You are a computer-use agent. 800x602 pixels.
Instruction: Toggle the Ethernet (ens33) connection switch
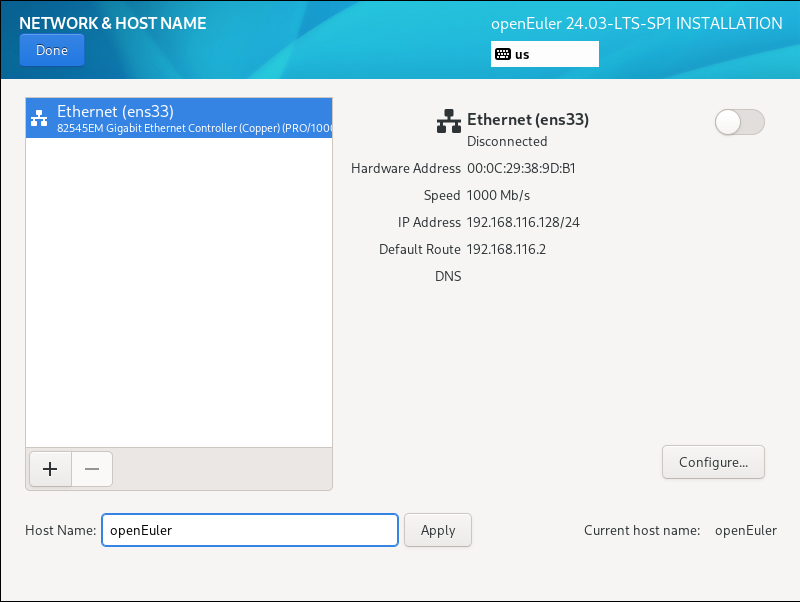click(x=739, y=122)
